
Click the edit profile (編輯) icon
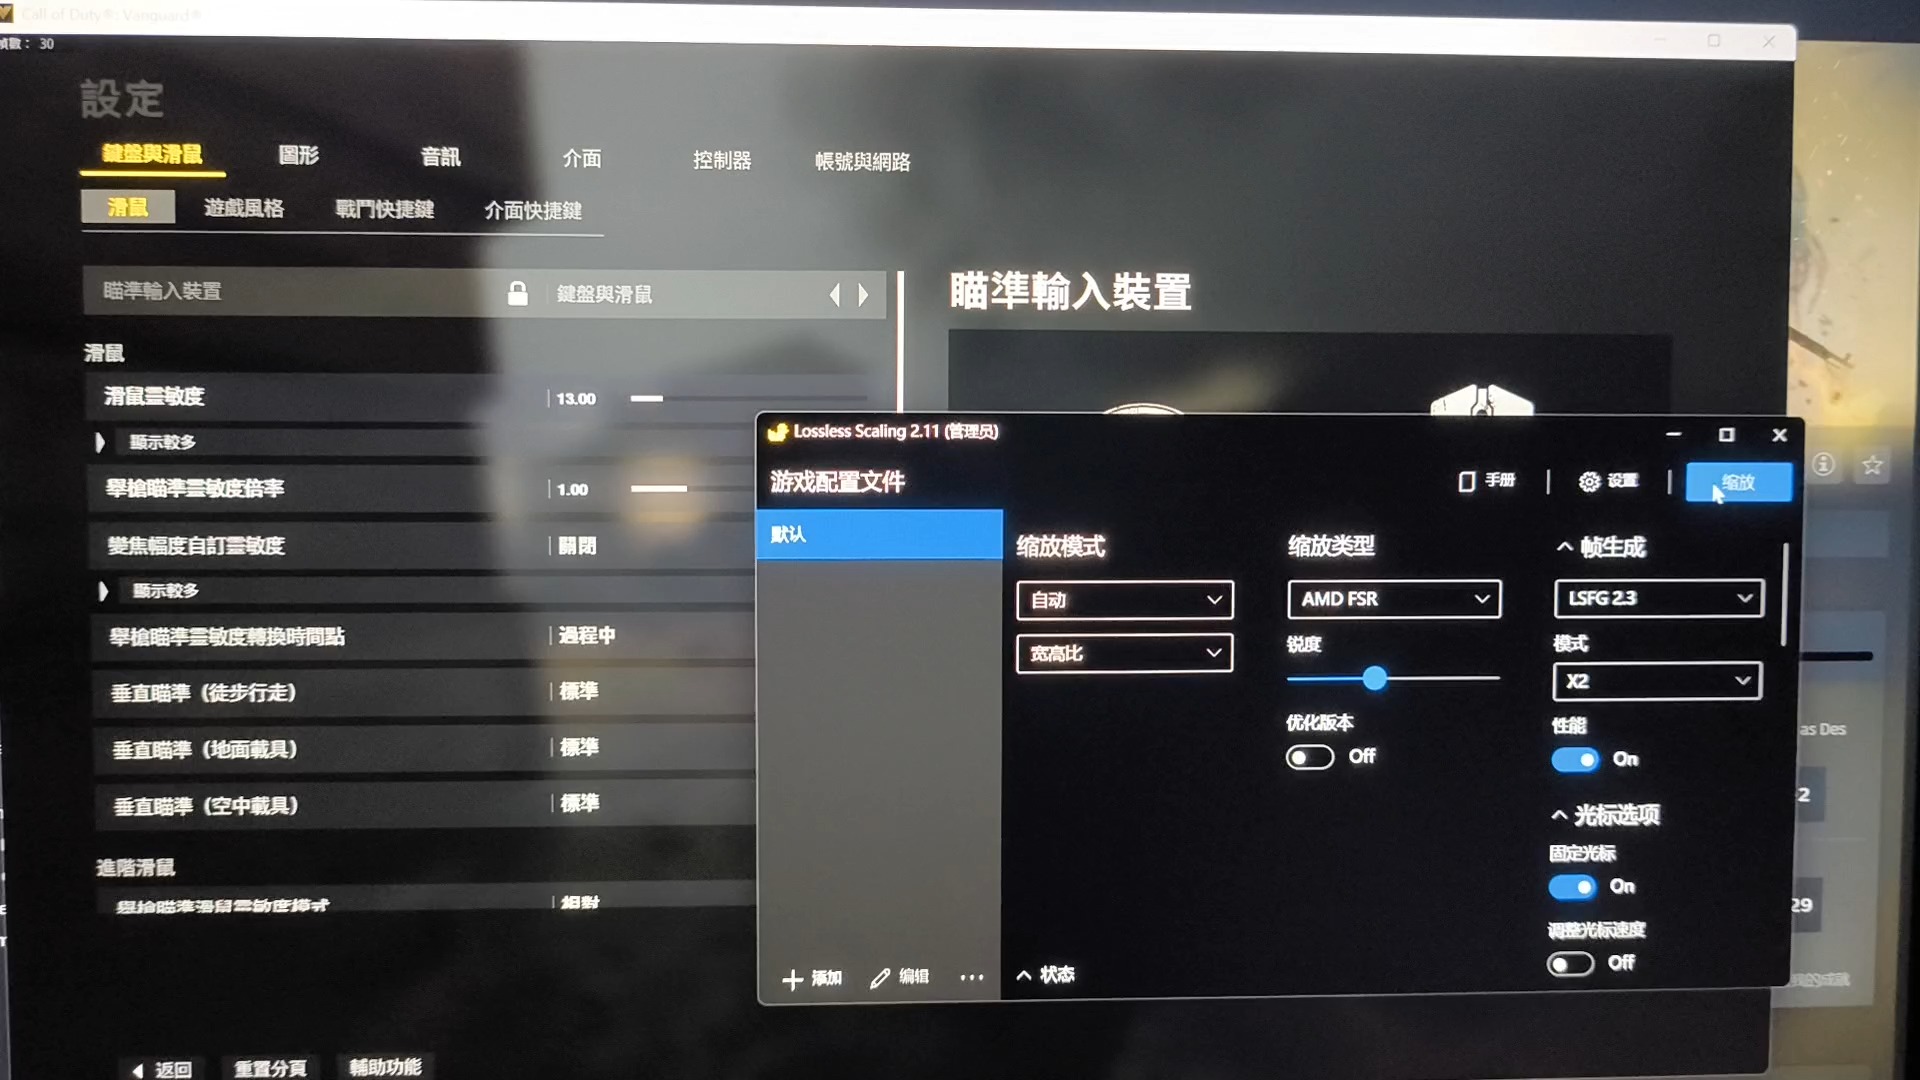click(x=903, y=976)
